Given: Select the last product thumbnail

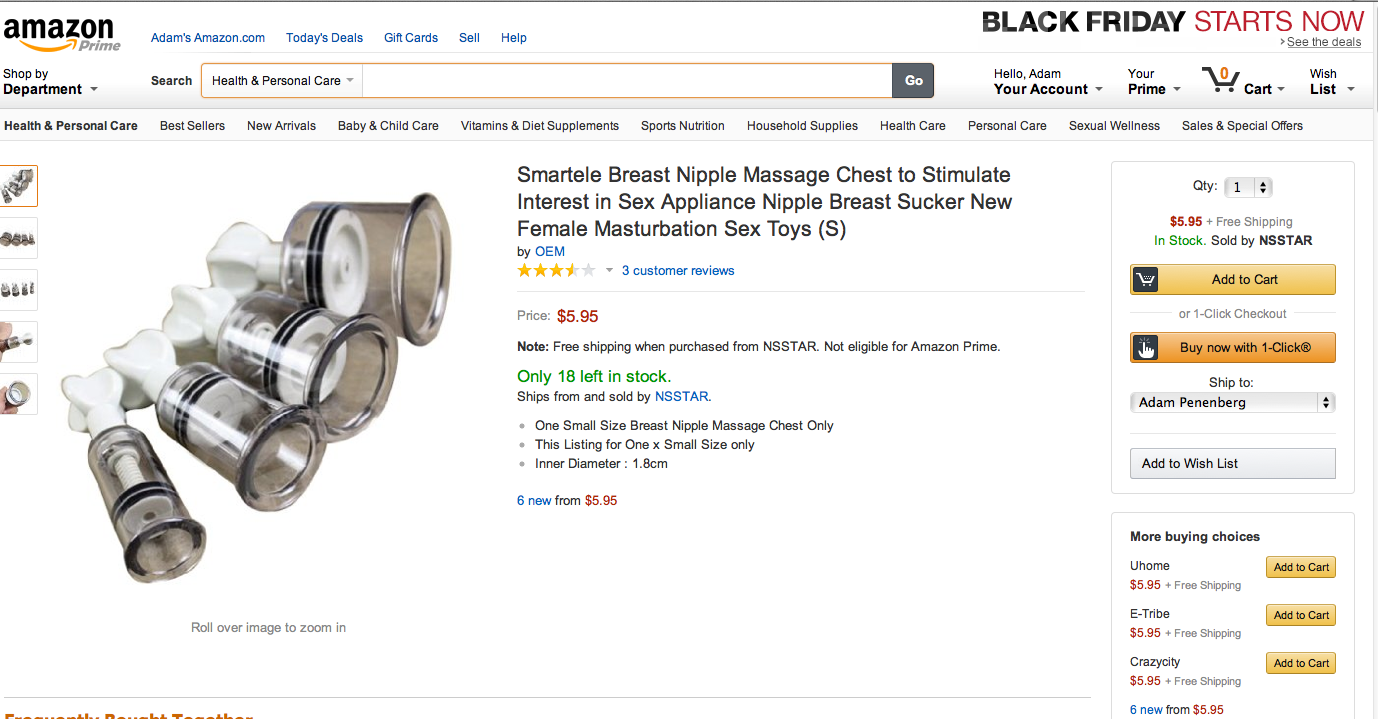Looking at the screenshot, I should 18,394.
